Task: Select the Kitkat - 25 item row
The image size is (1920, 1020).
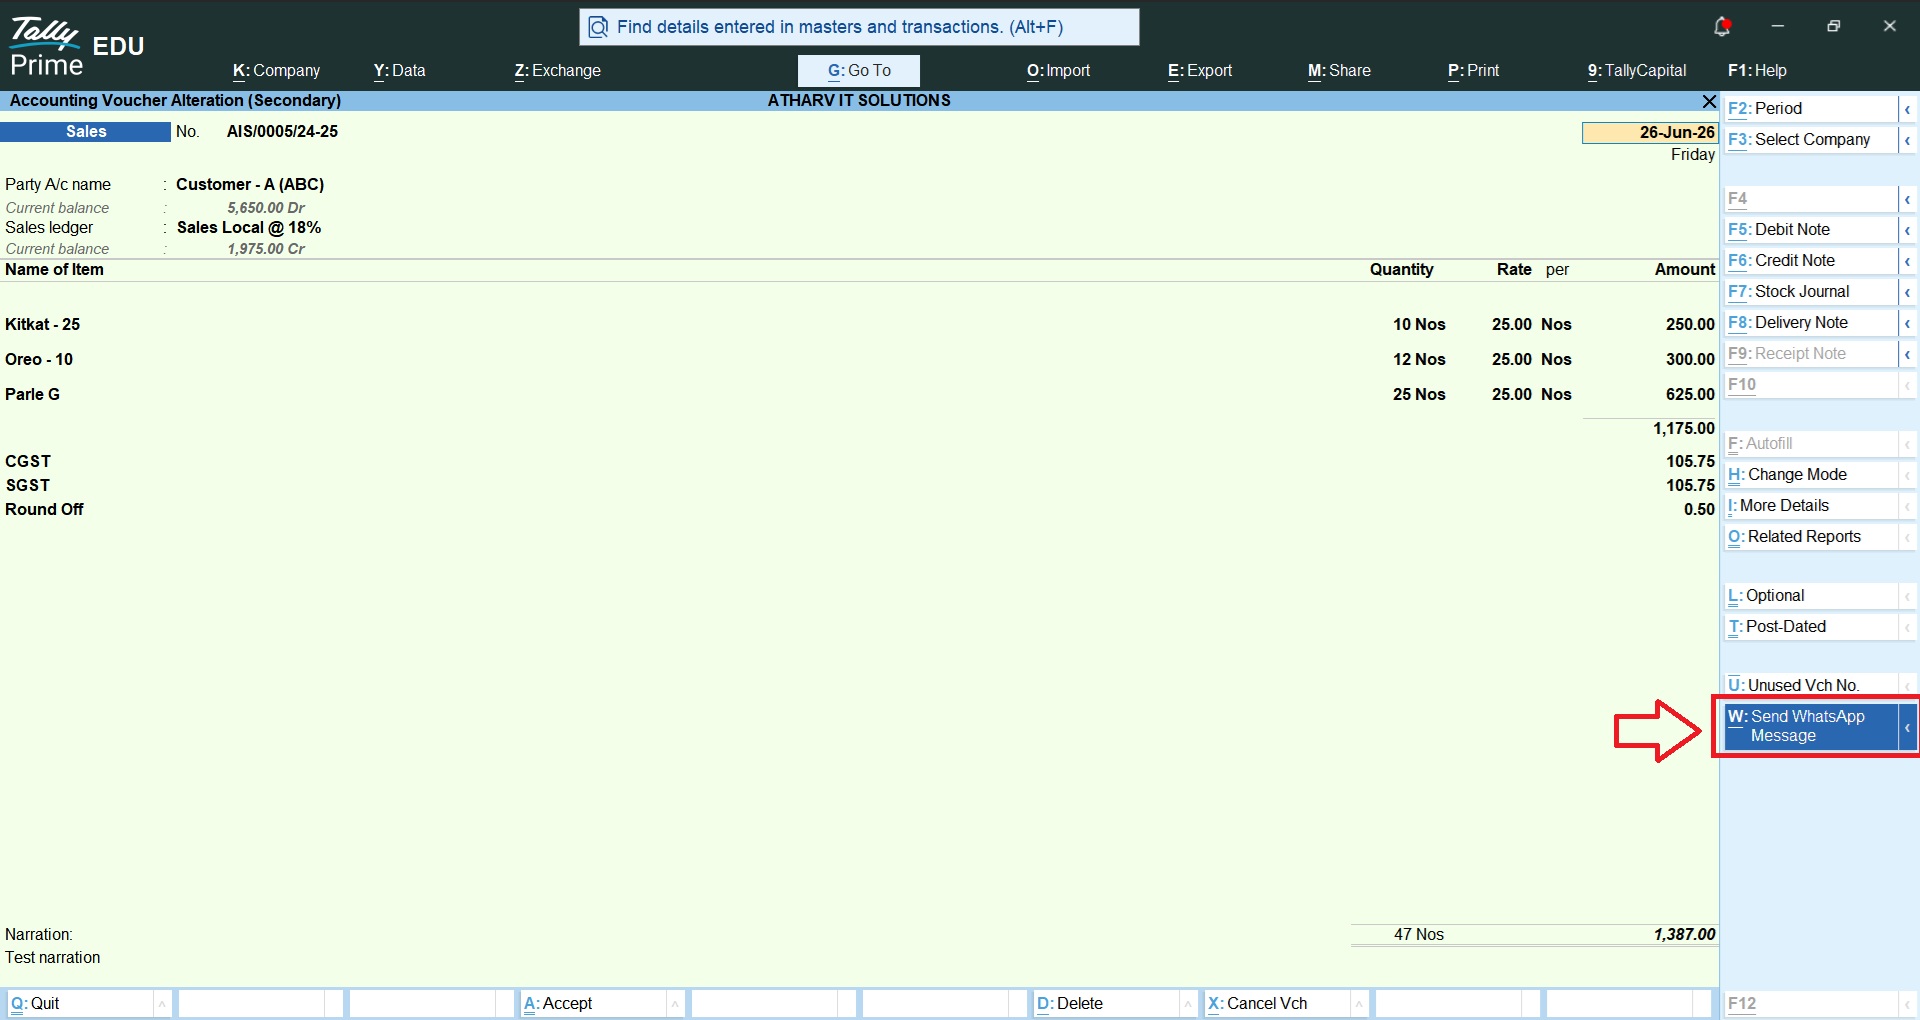Action: pos(859,325)
